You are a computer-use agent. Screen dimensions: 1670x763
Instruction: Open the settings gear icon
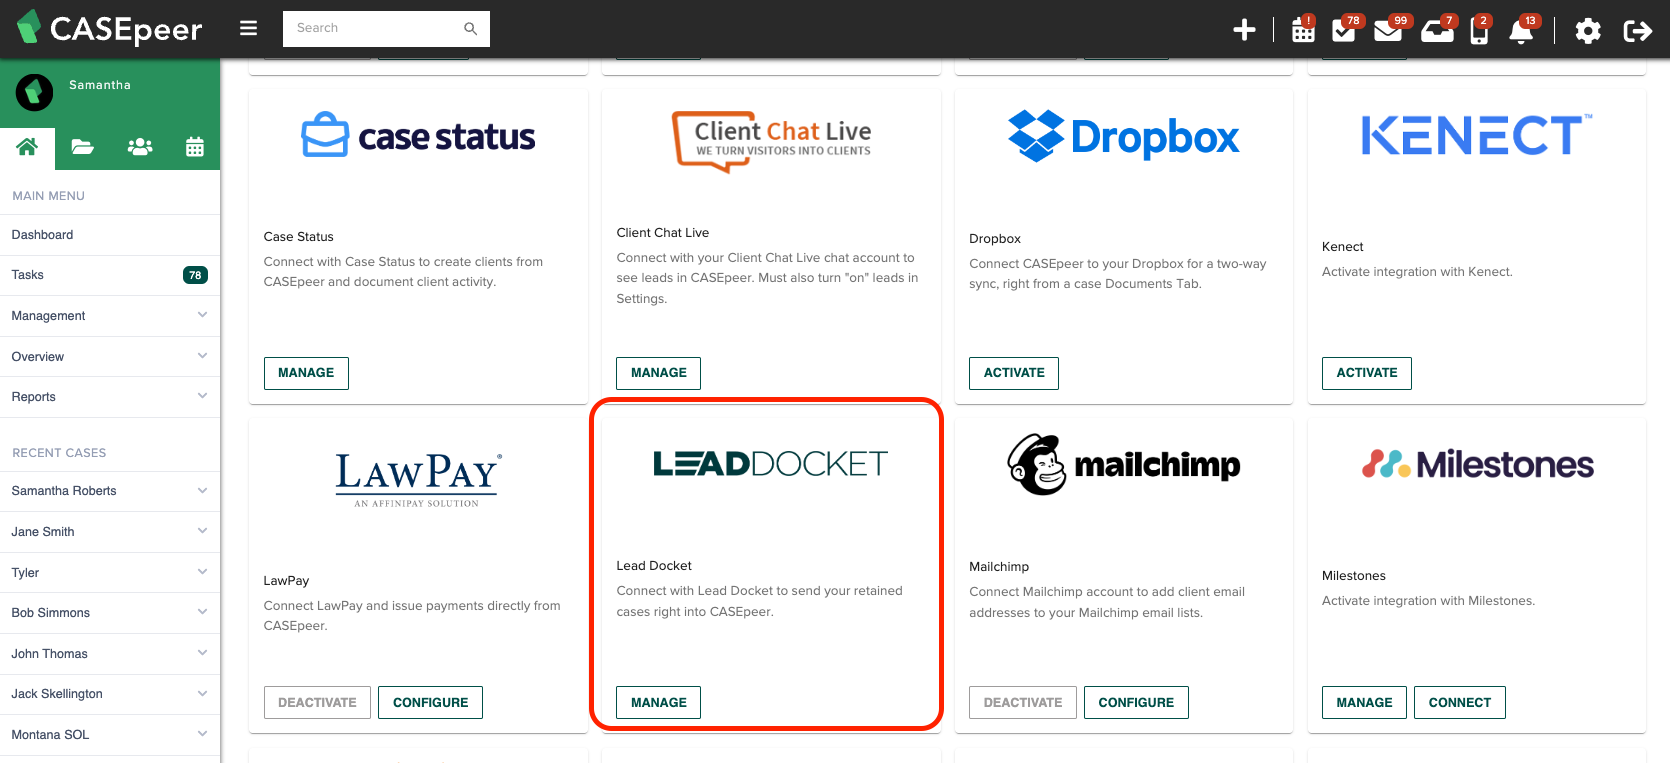pyautogui.click(x=1588, y=31)
